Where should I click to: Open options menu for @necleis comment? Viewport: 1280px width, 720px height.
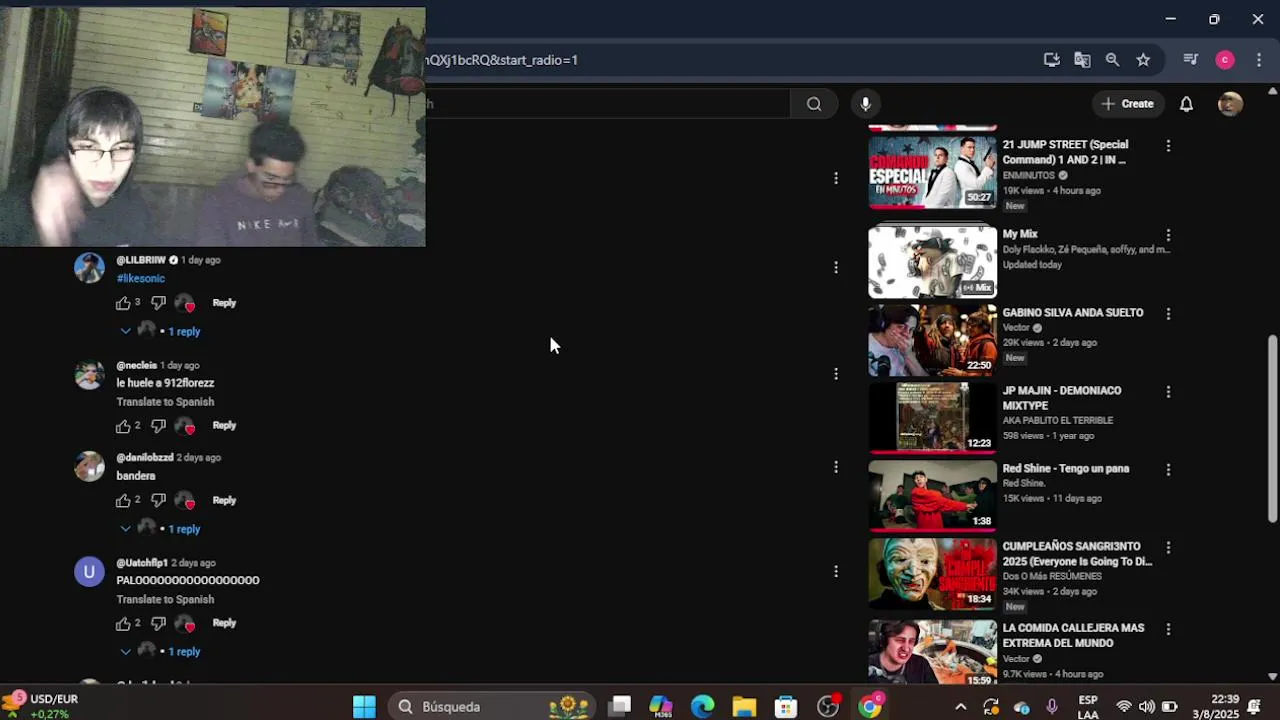coord(836,373)
